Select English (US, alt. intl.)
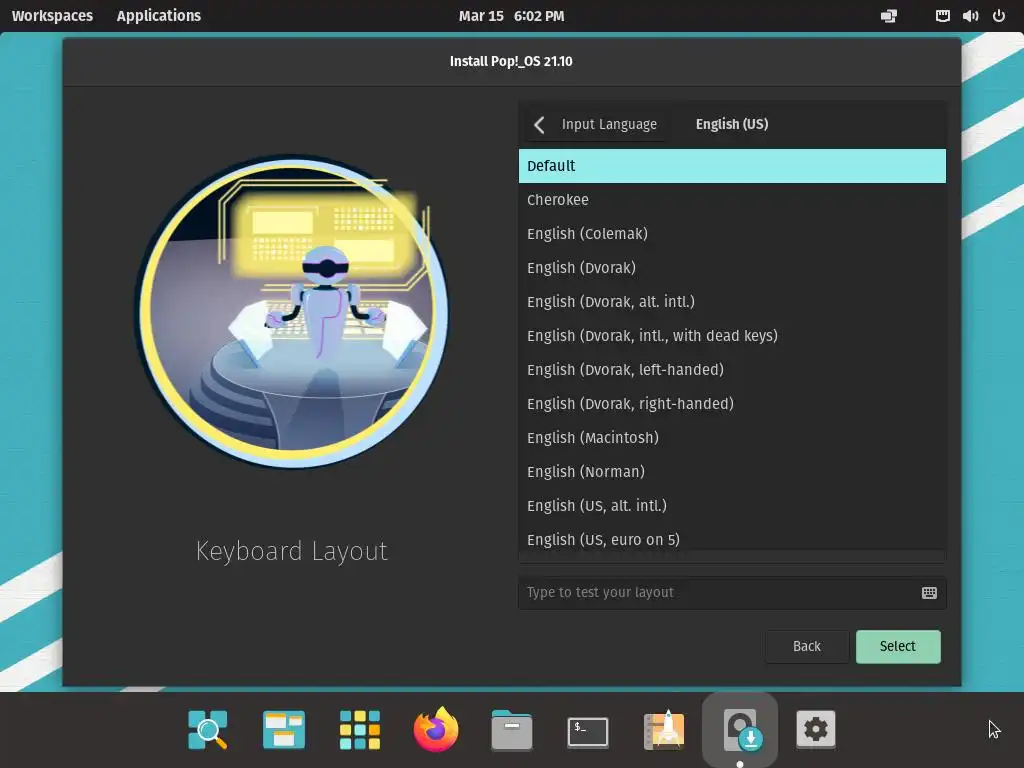The image size is (1024, 768). (732, 505)
